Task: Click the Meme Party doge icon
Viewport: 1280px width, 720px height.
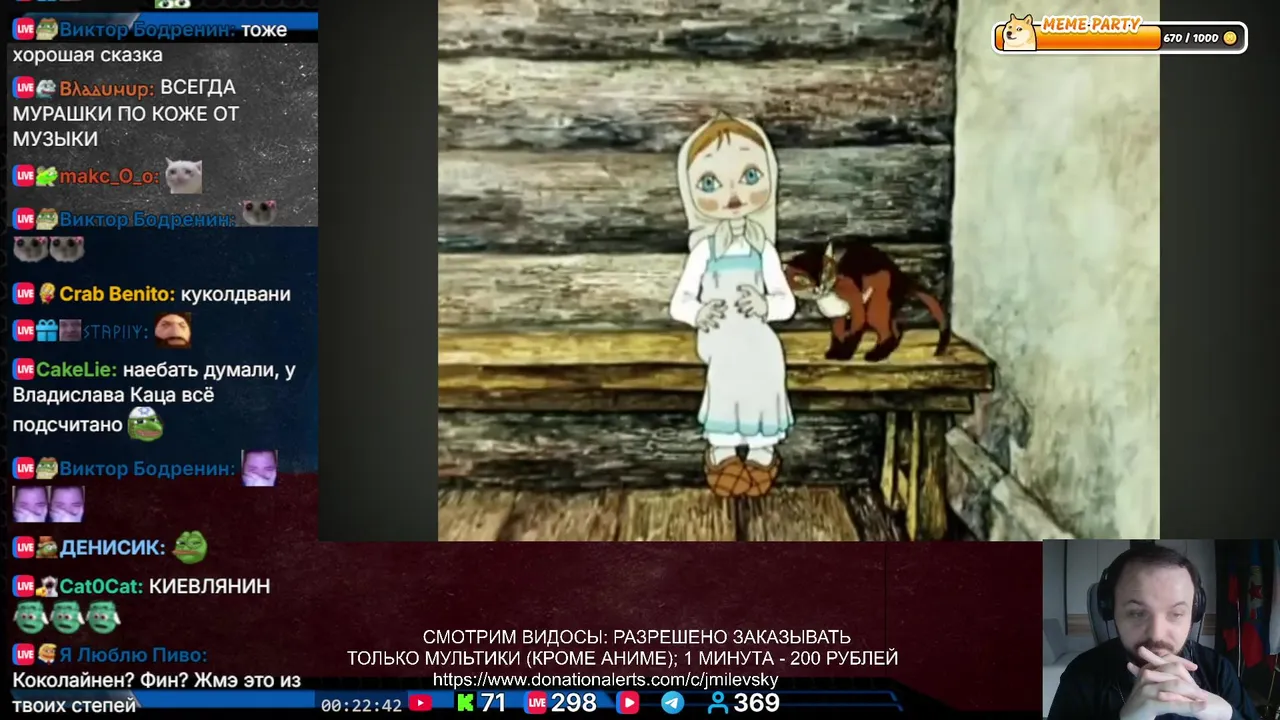Action: (1019, 32)
